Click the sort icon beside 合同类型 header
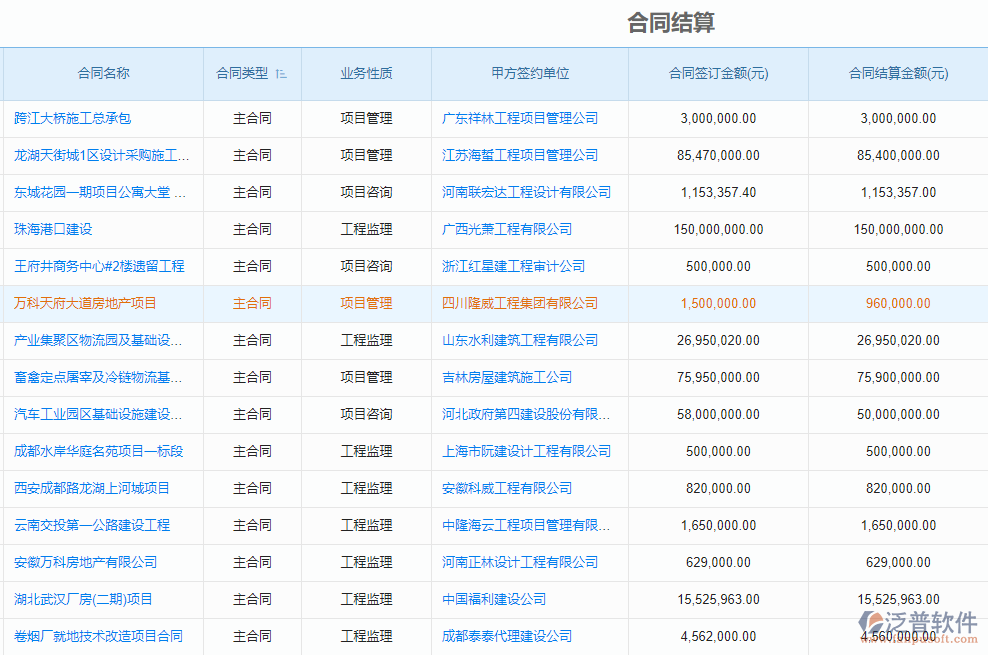Viewport: 988px width, 655px height. click(x=281, y=74)
